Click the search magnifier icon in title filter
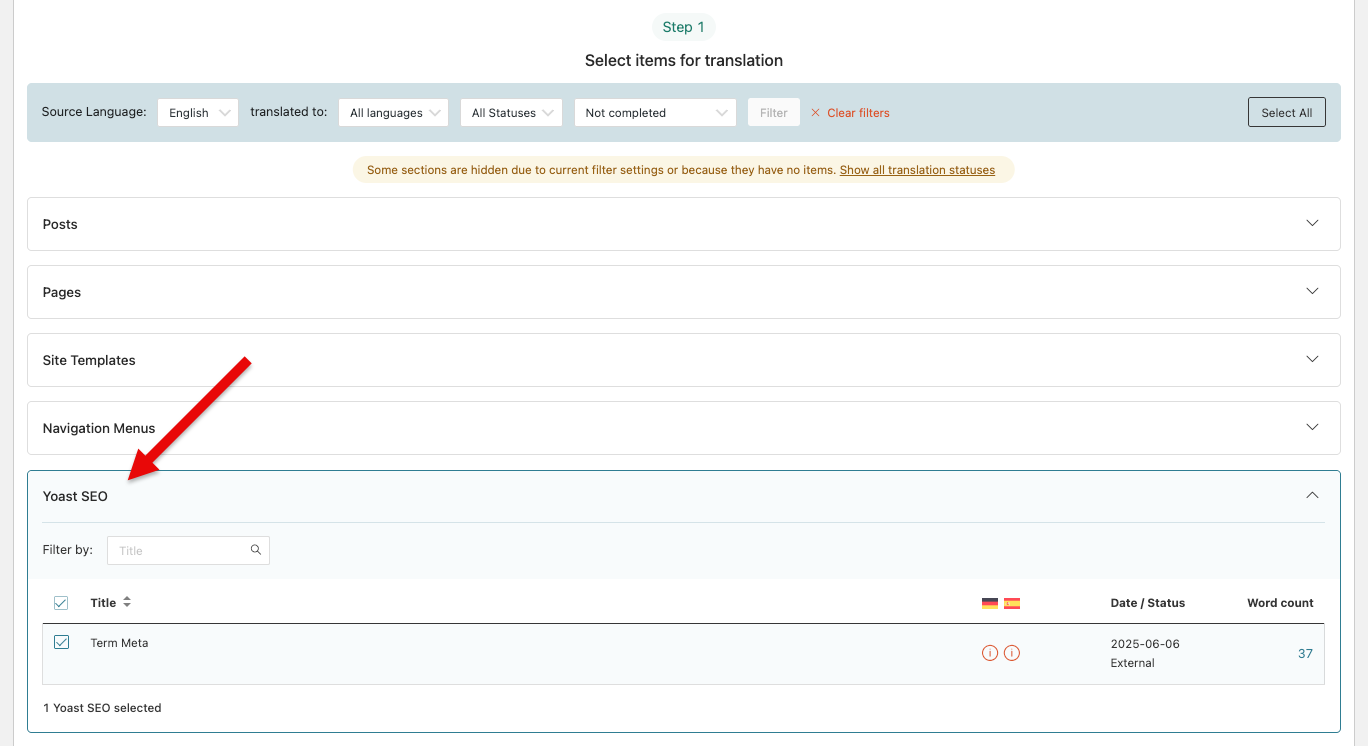The height and width of the screenshot is (746, 1368). [x=256, y=550]
